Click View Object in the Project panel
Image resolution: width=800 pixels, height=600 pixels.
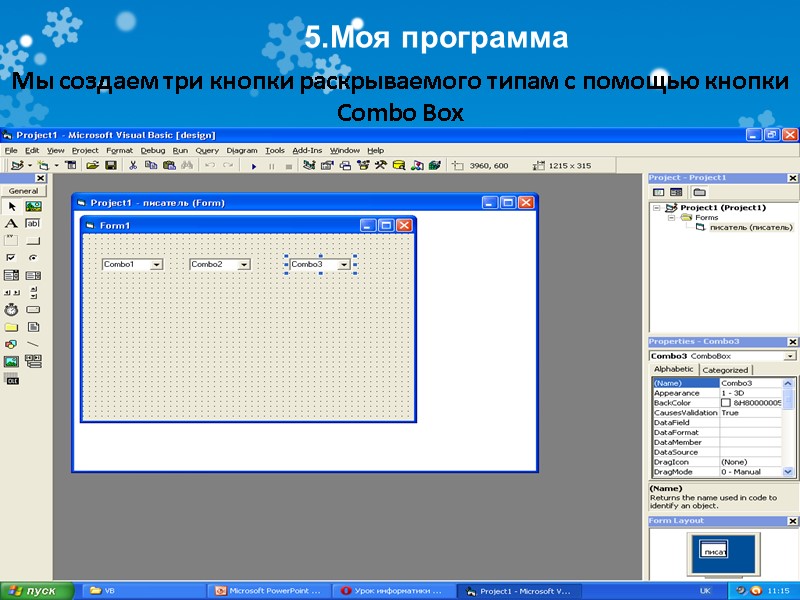click(x=676, y=192)
